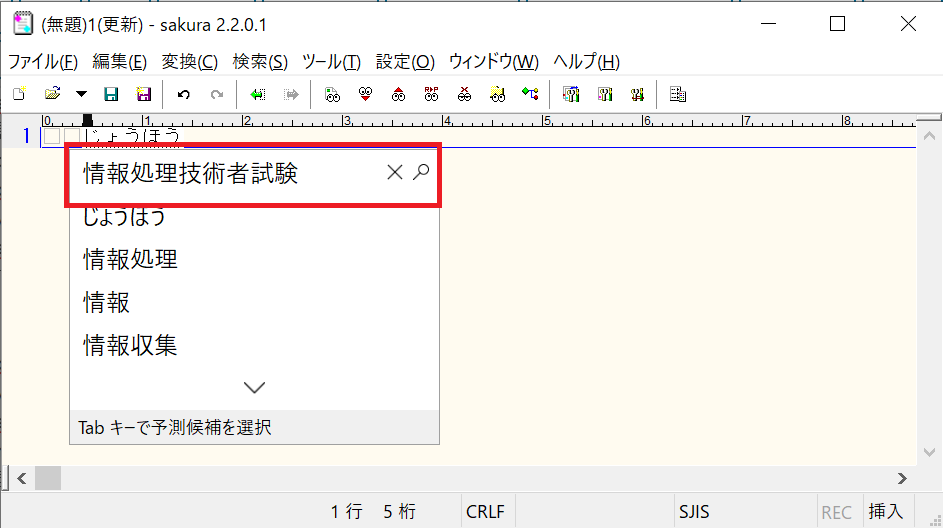Click the Find Previous up-arrow icon
943x528 pixels.
[398, 94]
